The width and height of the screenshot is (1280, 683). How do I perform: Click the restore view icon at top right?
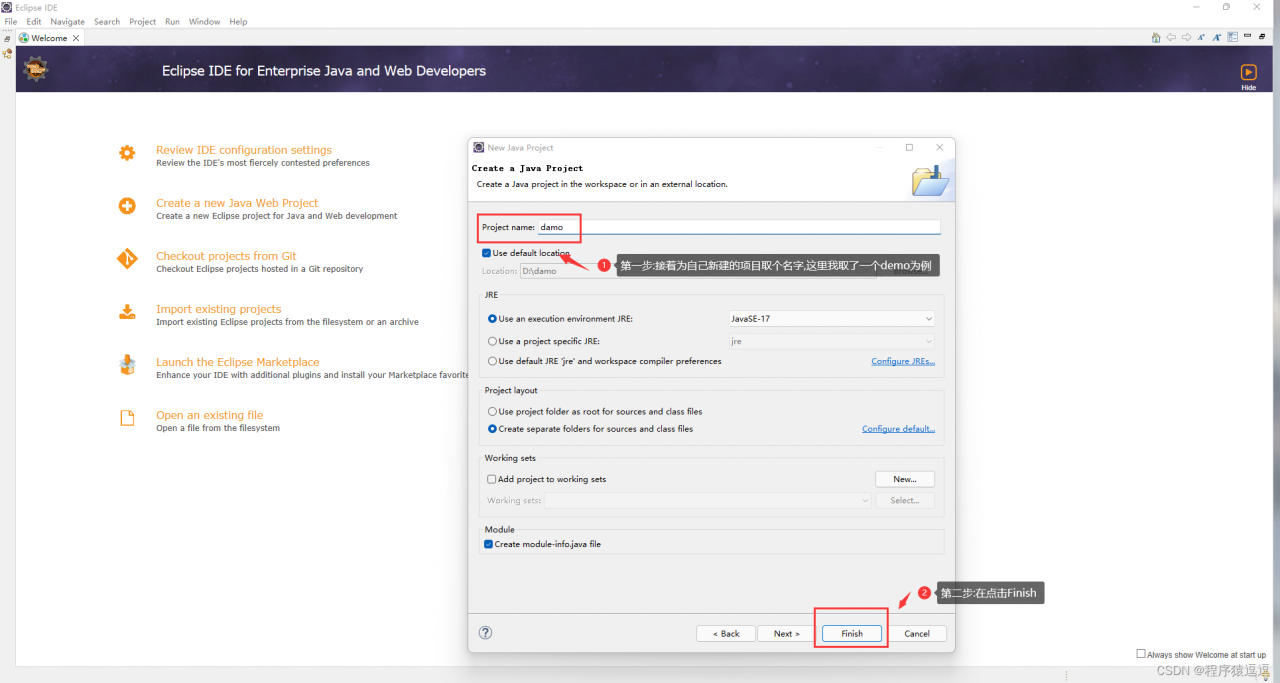click(1262, 37)
